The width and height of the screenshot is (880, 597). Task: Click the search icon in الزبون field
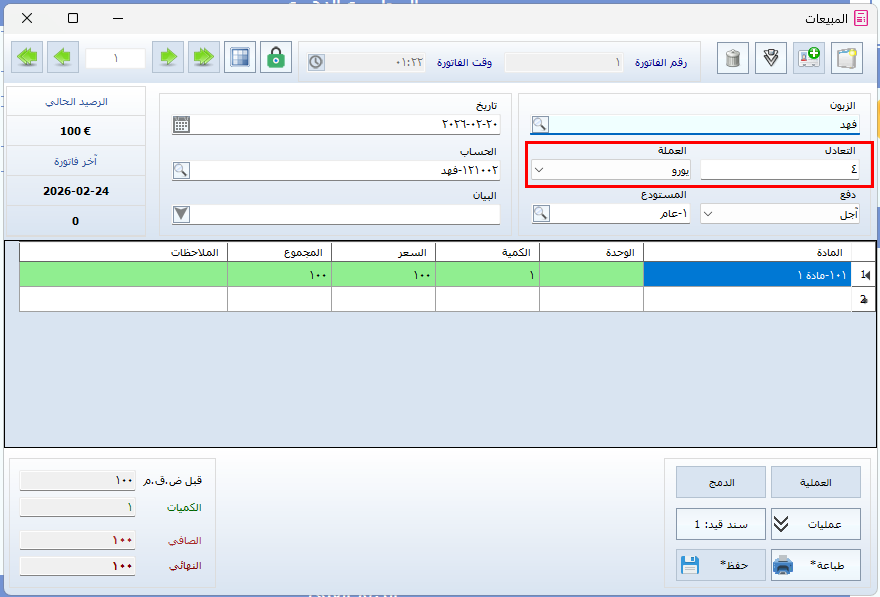pyautogui.click(x=540, y=125)
